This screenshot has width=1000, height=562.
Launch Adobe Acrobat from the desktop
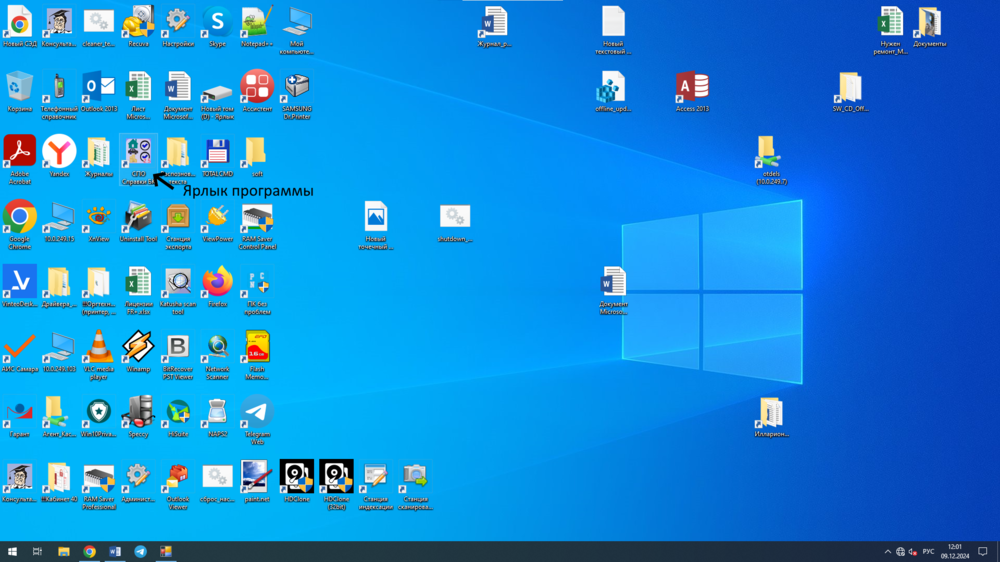(19, 160)
